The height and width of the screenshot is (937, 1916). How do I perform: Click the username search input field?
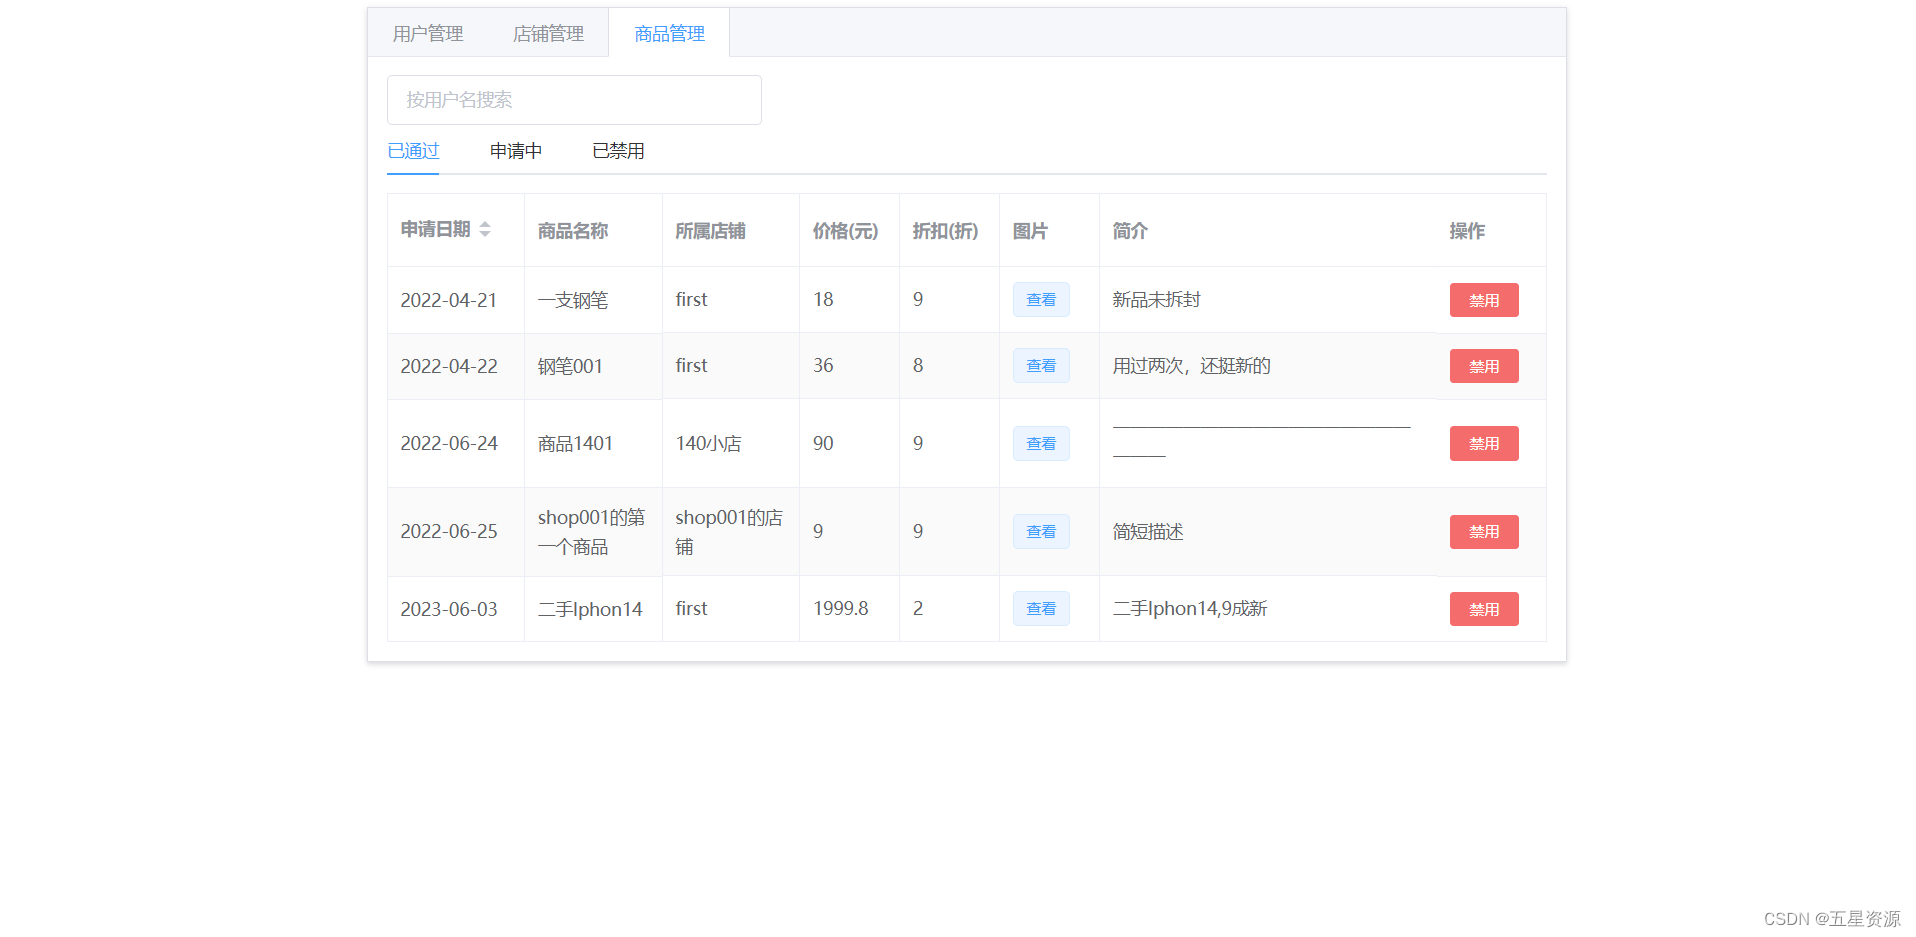pyautogui.click(x=574, y=100)
